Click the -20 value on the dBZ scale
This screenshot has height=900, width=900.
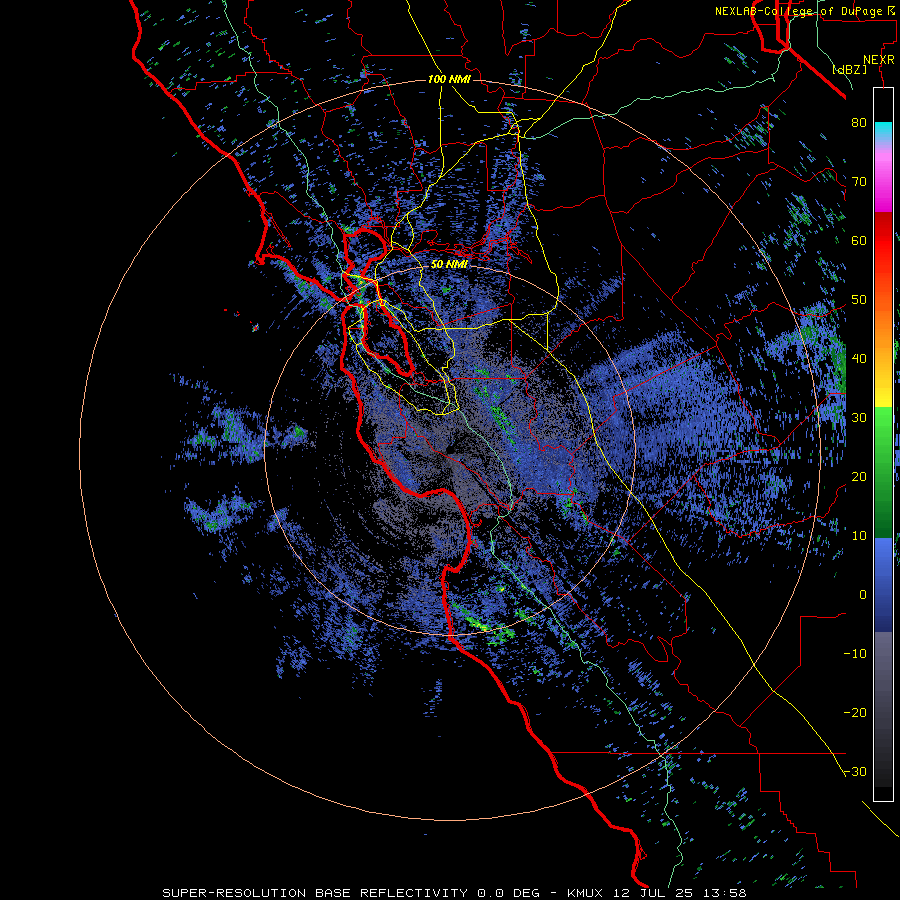pos(855,712)
